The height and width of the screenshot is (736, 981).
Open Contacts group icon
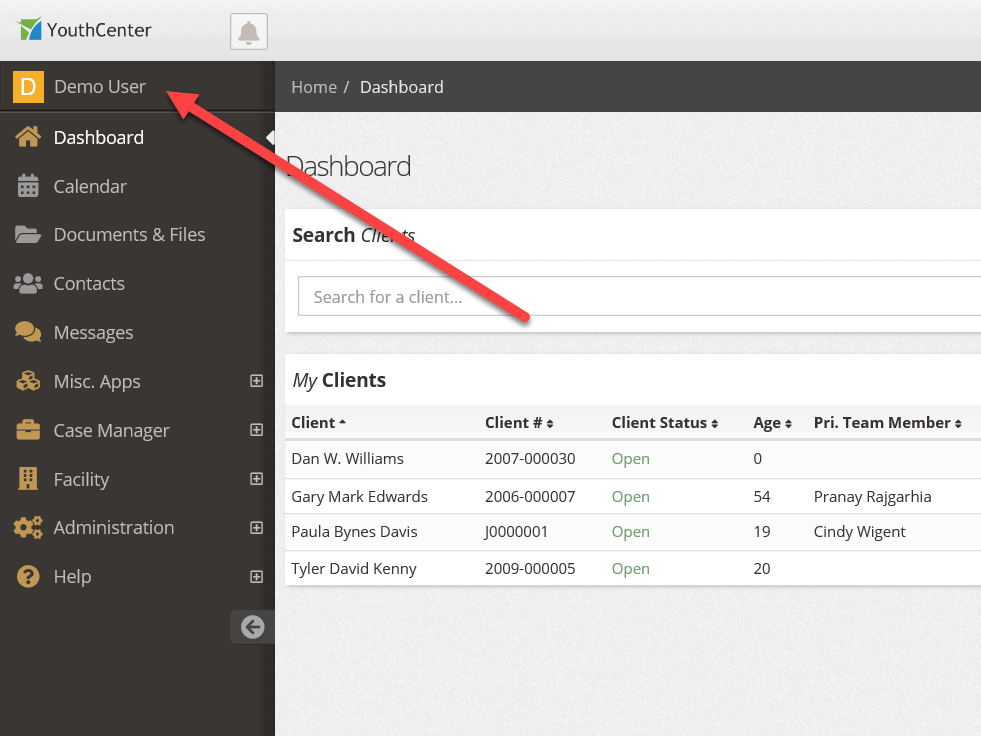tap(28, 284)
